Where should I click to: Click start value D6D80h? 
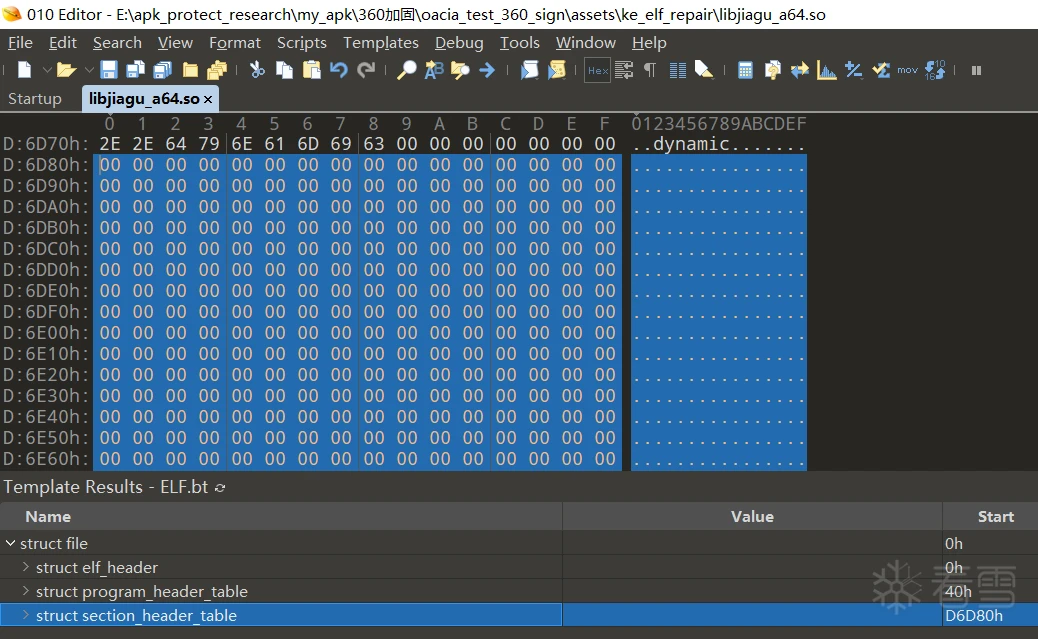point(974,615)
